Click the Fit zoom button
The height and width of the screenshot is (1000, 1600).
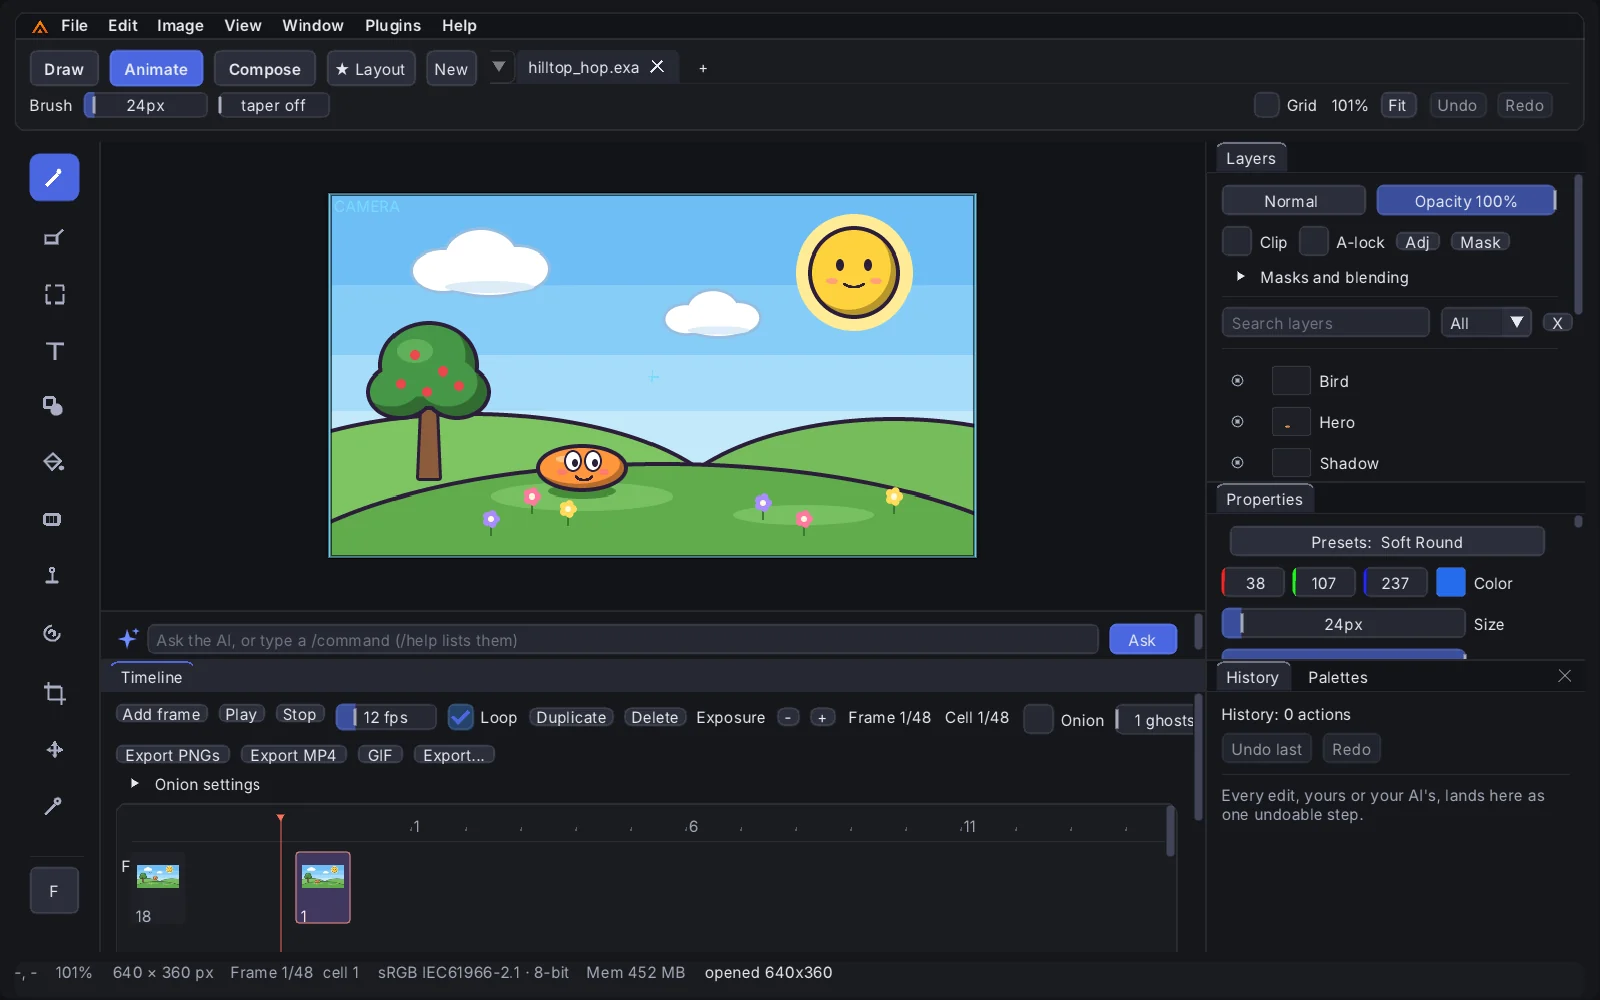tap(1398, 105)
